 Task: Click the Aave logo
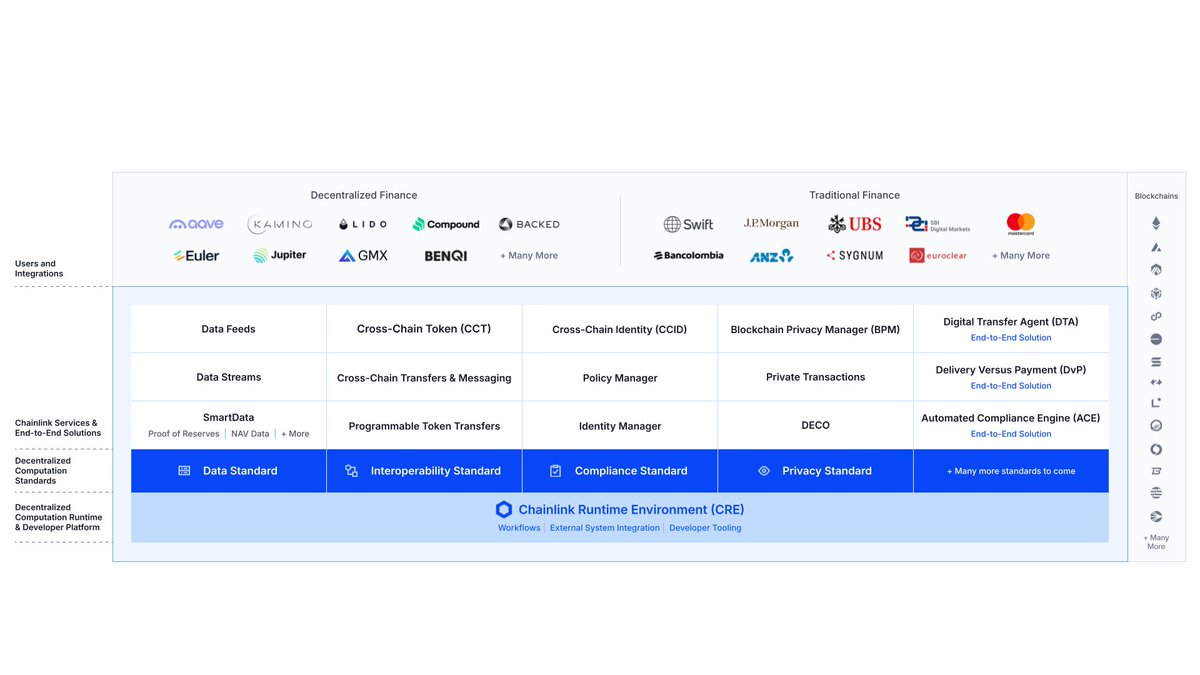(x=196, y=224)
